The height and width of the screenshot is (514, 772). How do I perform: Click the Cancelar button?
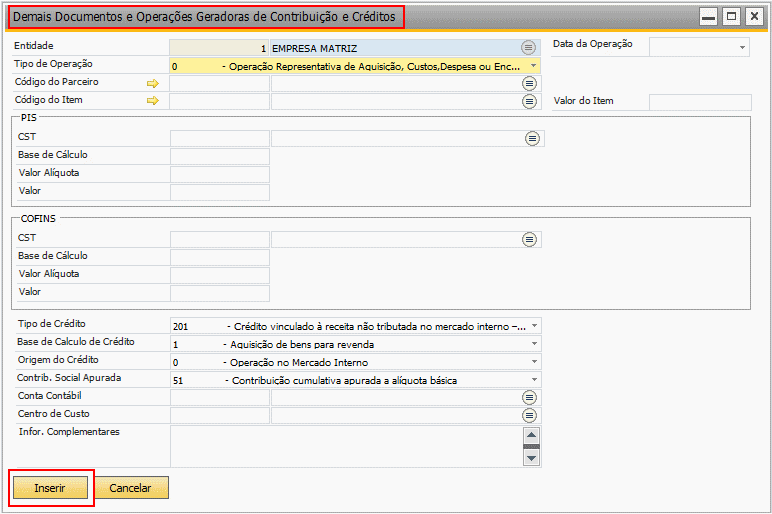coord(131,487)
